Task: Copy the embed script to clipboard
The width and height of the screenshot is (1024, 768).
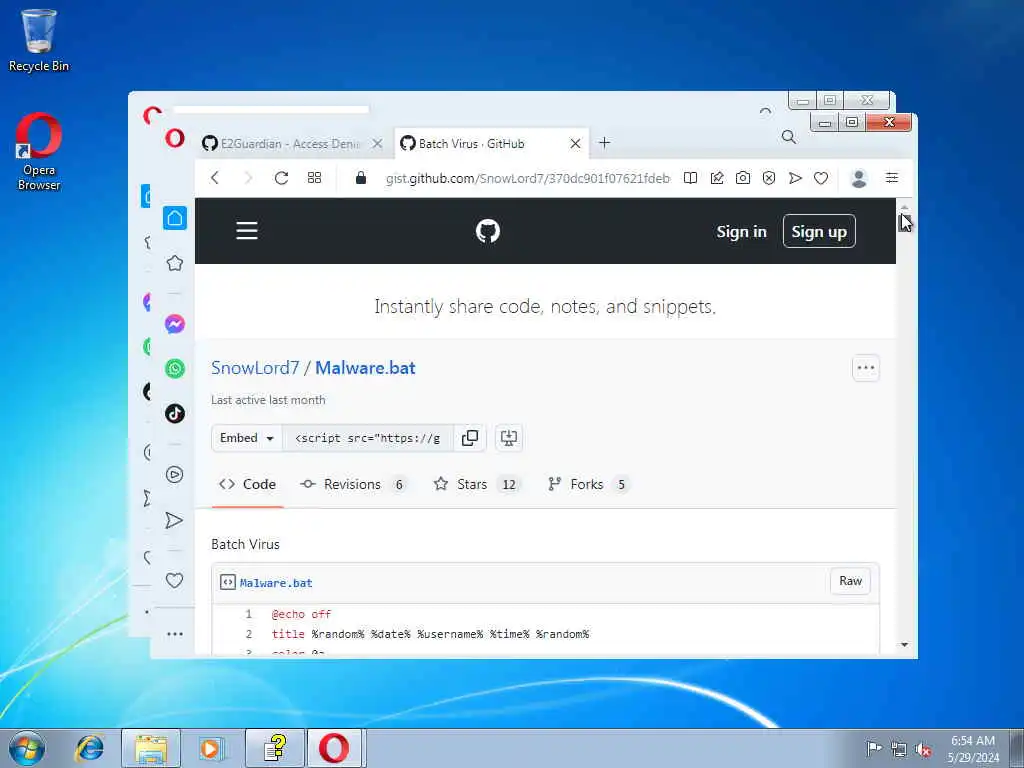Action: [470, 438]
